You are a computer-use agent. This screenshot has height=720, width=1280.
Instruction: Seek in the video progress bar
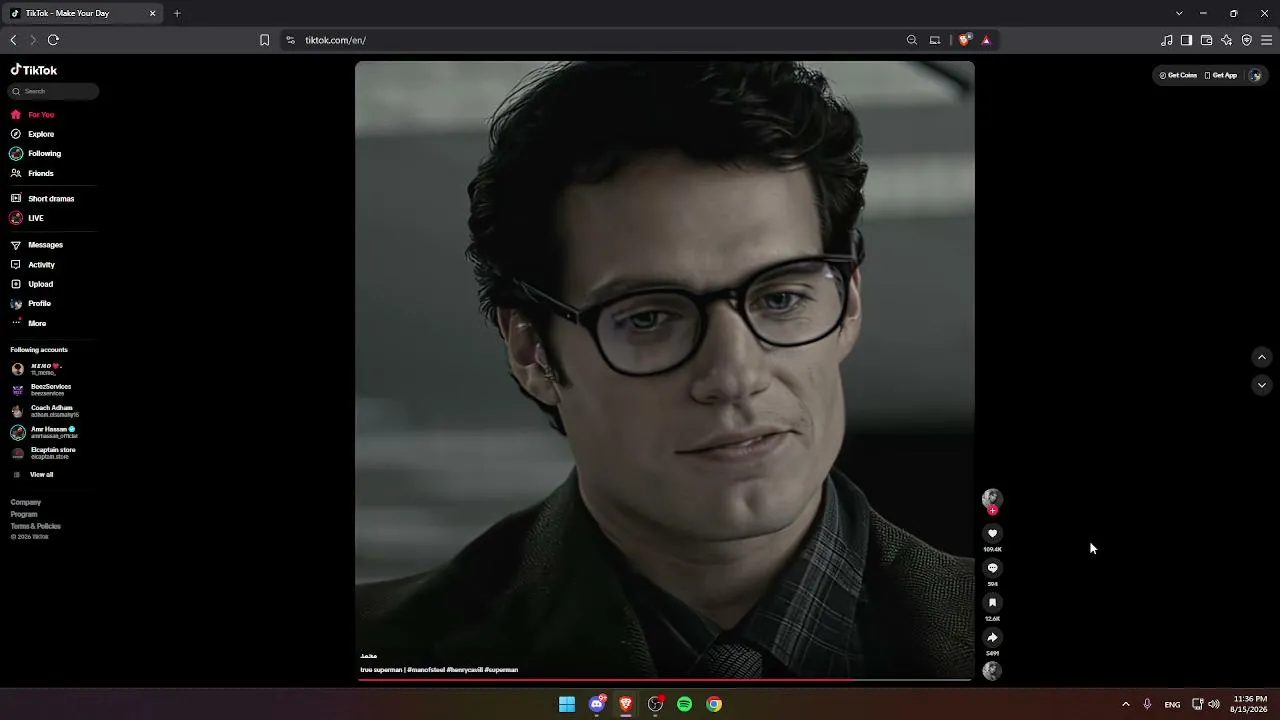[665, 680]
